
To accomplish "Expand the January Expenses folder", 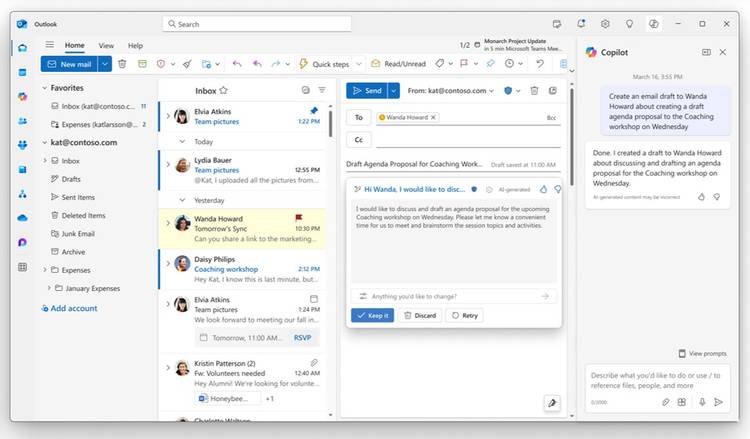I will coord(47,288).
